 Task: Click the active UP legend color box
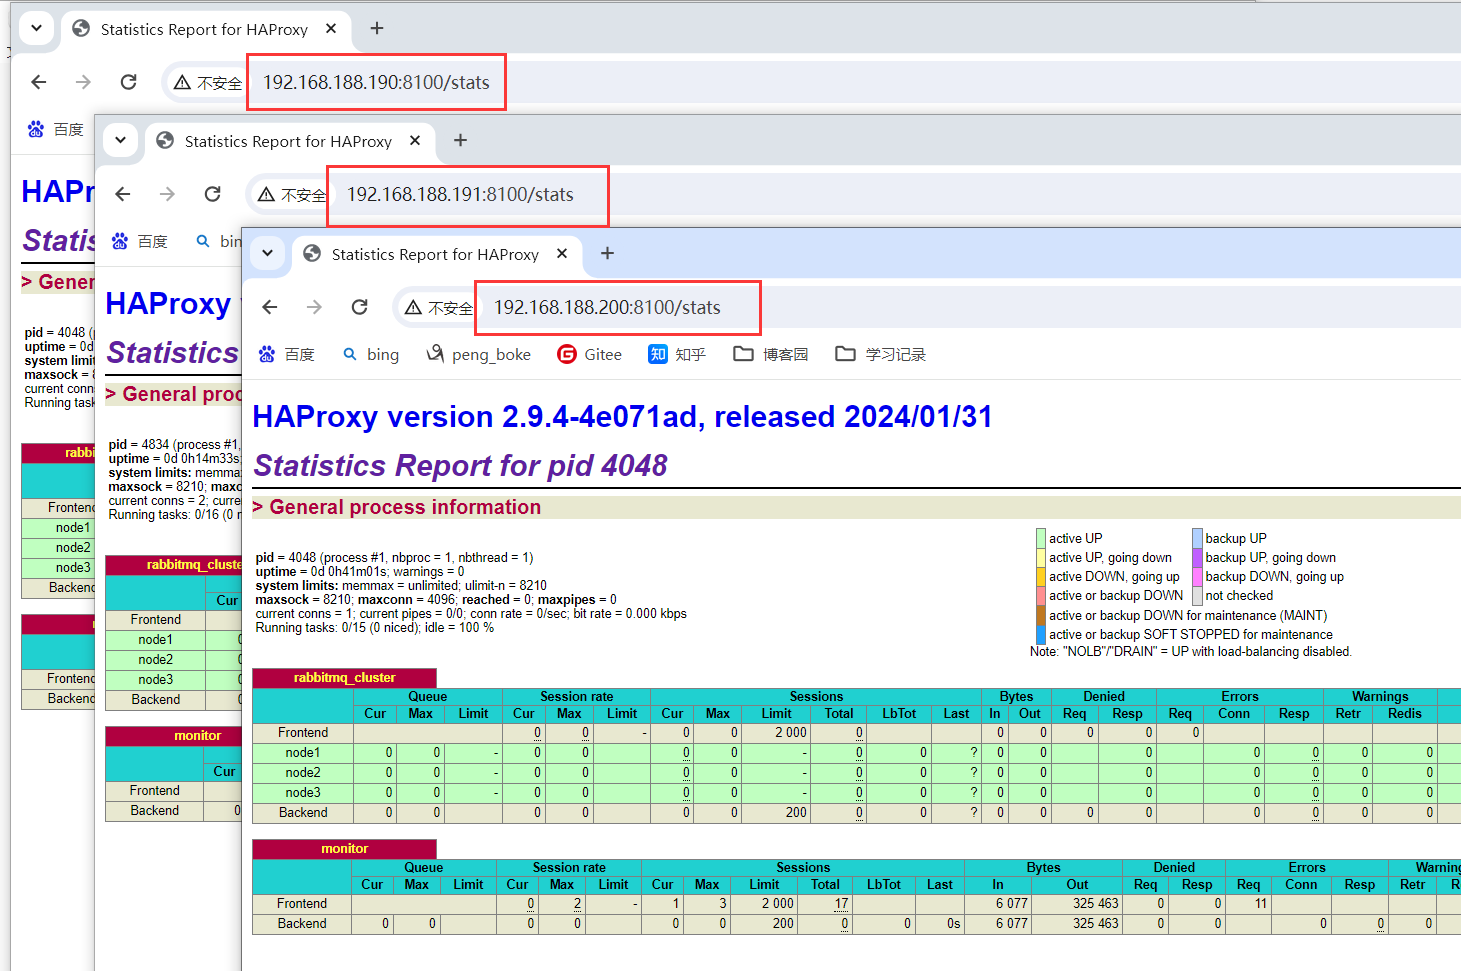(1041, 538)
